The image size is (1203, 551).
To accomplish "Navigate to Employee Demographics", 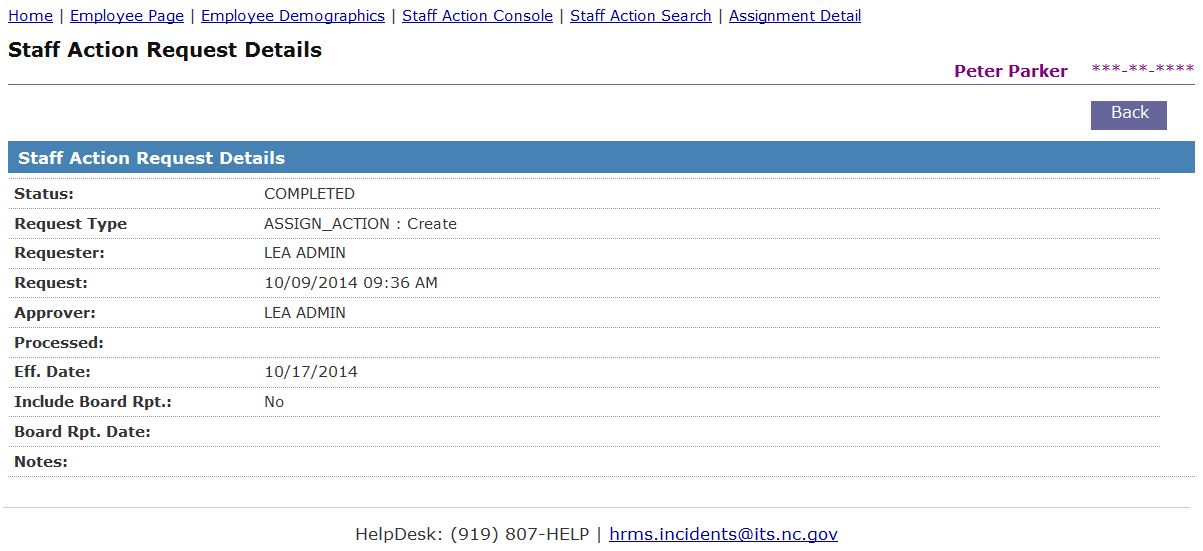I will (293, 16).
